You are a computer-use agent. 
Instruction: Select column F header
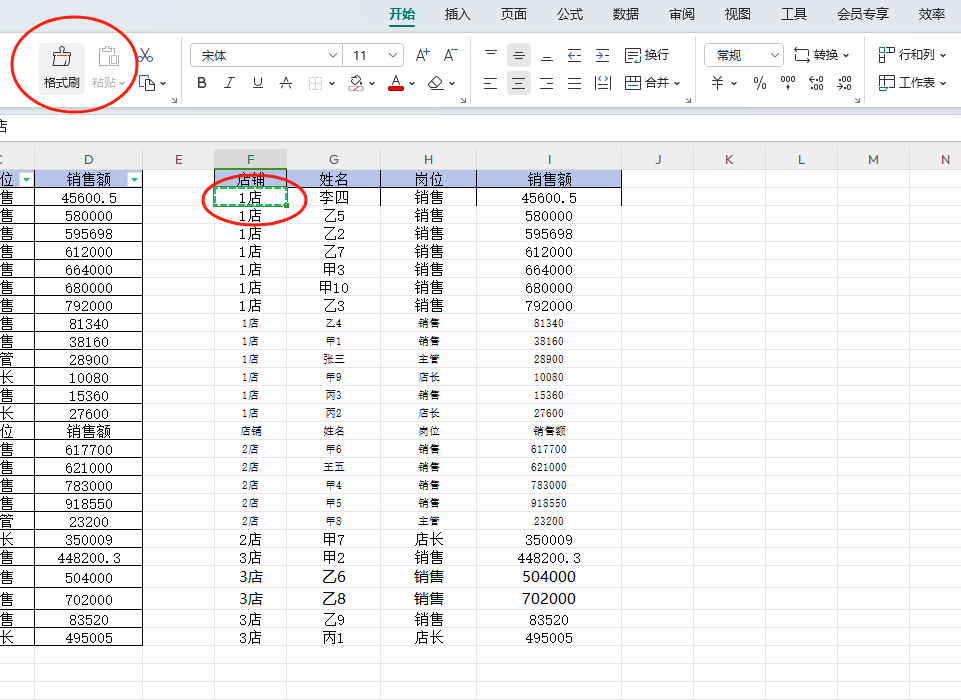(x=251, y=159)
